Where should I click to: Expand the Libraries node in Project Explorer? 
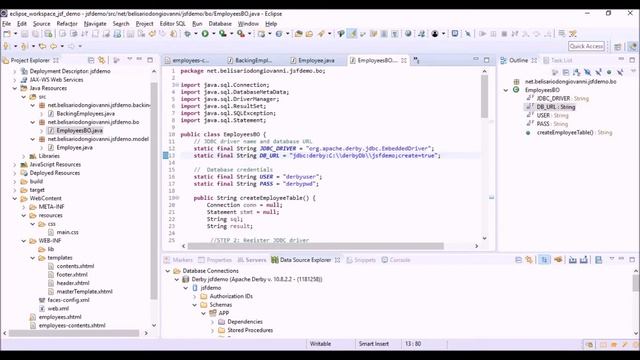pyautogui.click(x=24, y=156)
